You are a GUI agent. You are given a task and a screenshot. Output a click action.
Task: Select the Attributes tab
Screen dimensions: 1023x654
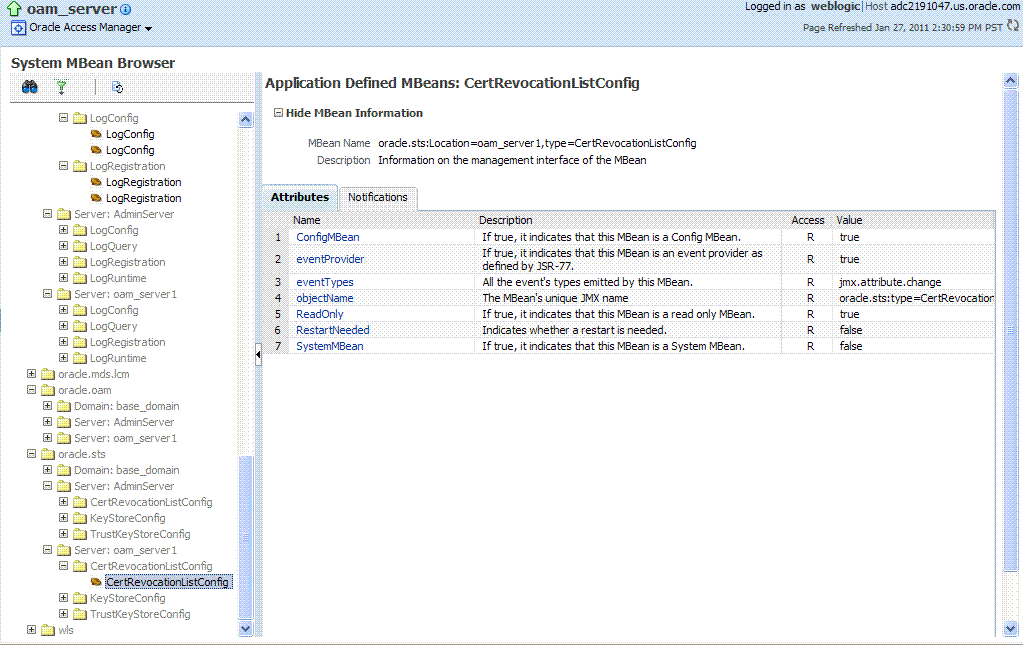[300, 197]
